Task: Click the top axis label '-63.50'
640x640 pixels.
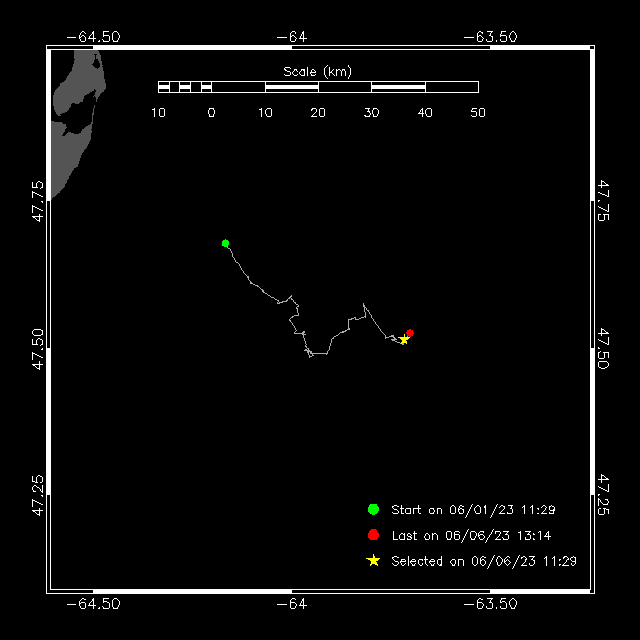Action: click(490, 37)
